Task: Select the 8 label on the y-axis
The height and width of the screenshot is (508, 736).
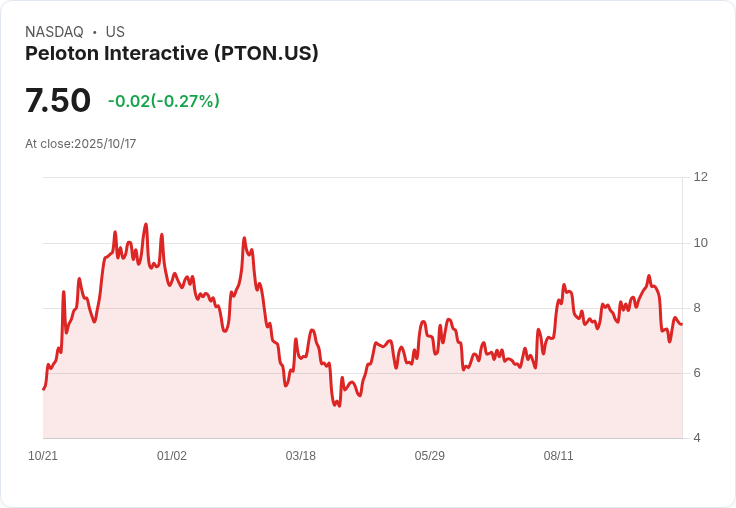Action: (x=697, y=308)
